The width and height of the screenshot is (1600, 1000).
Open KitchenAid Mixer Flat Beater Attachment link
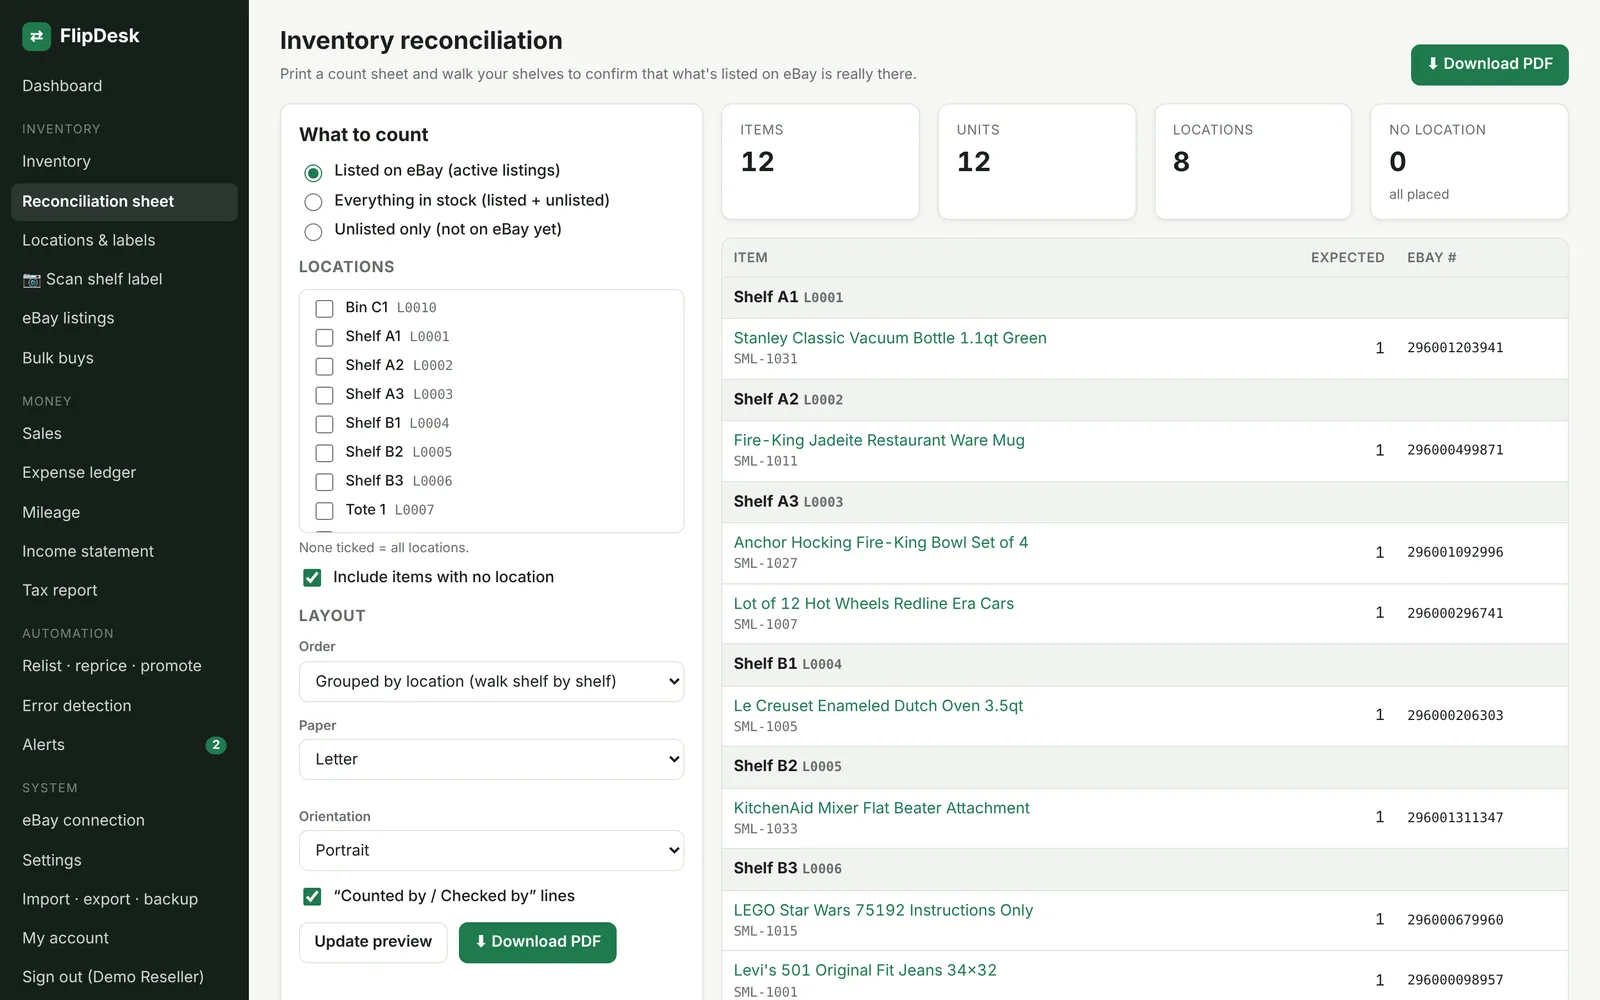point(881,808)
